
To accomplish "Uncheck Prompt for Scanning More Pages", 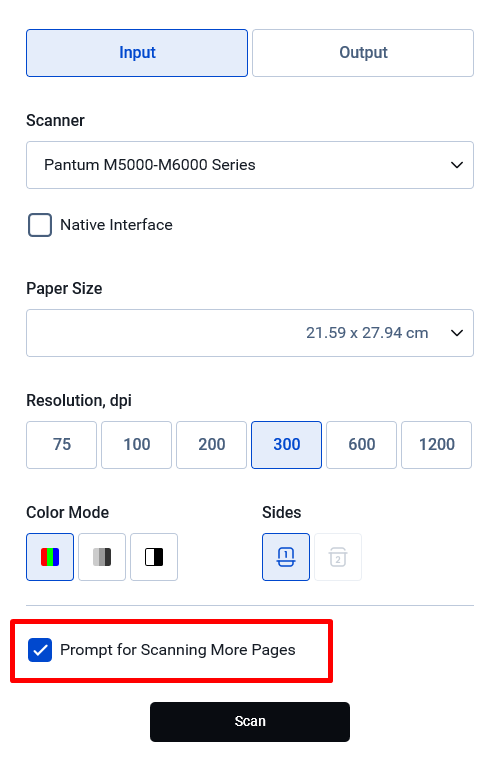I will click(x=40, y=650).
